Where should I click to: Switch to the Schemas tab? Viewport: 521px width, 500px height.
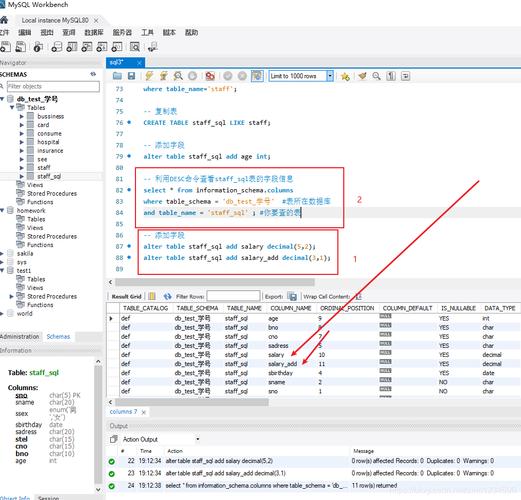[x=58, y=337]
